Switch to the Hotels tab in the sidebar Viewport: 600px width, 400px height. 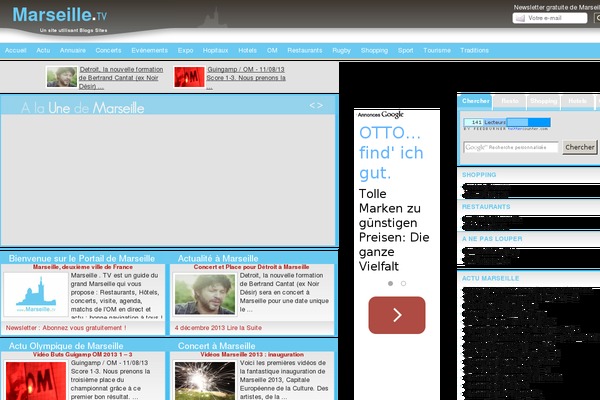click(x=577, y=101)
